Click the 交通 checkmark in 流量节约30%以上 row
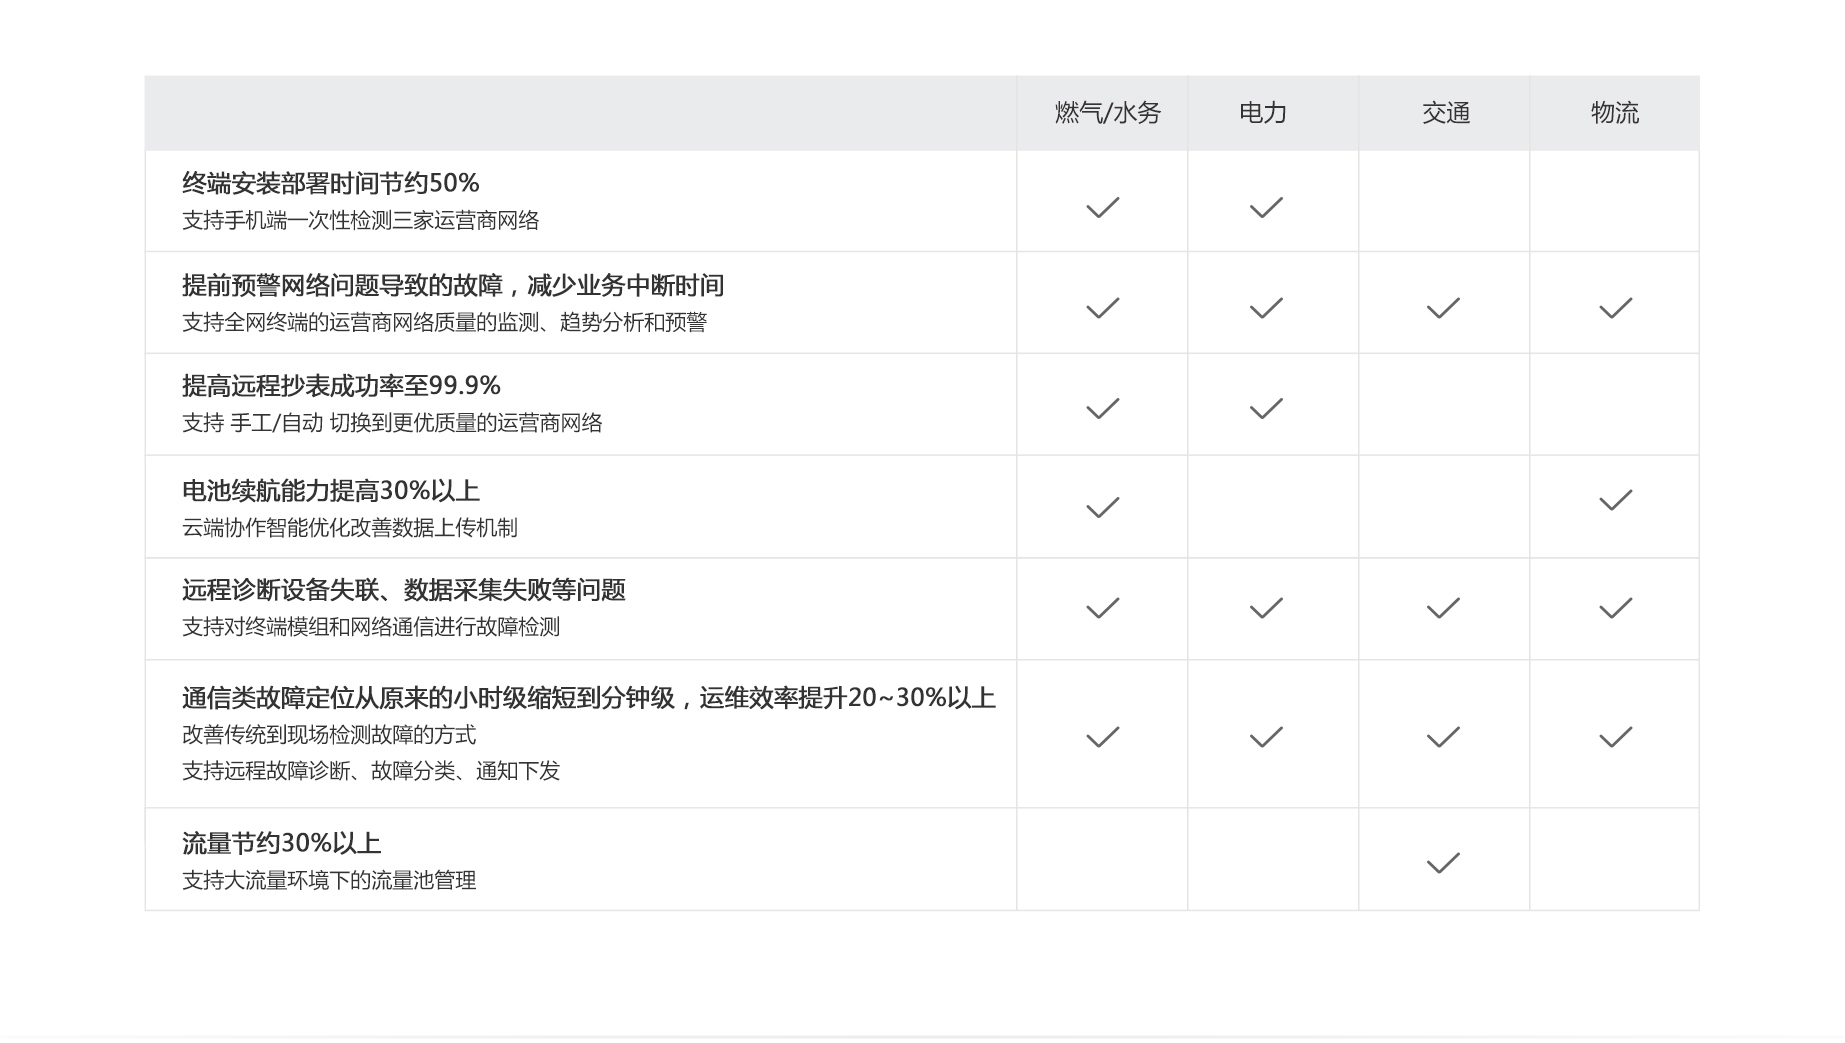 coord(1442,863)
